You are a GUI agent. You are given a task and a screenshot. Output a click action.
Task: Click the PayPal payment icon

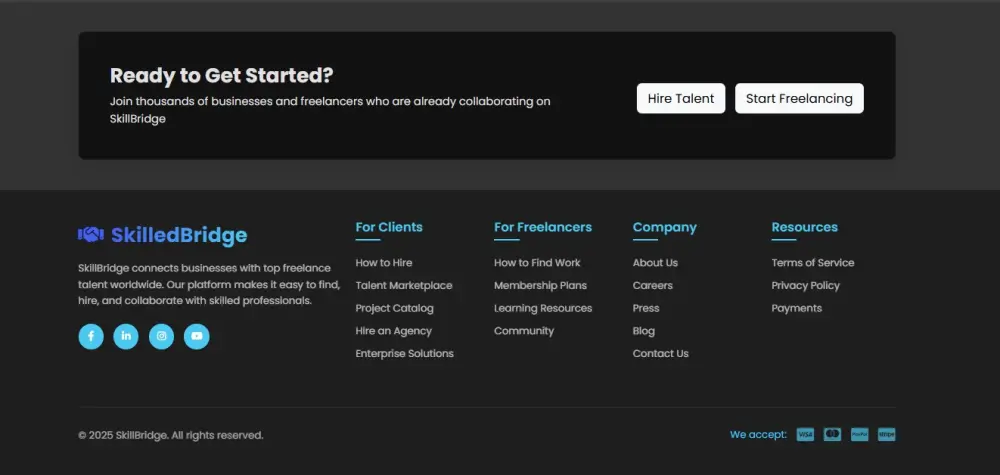point(859,435)
